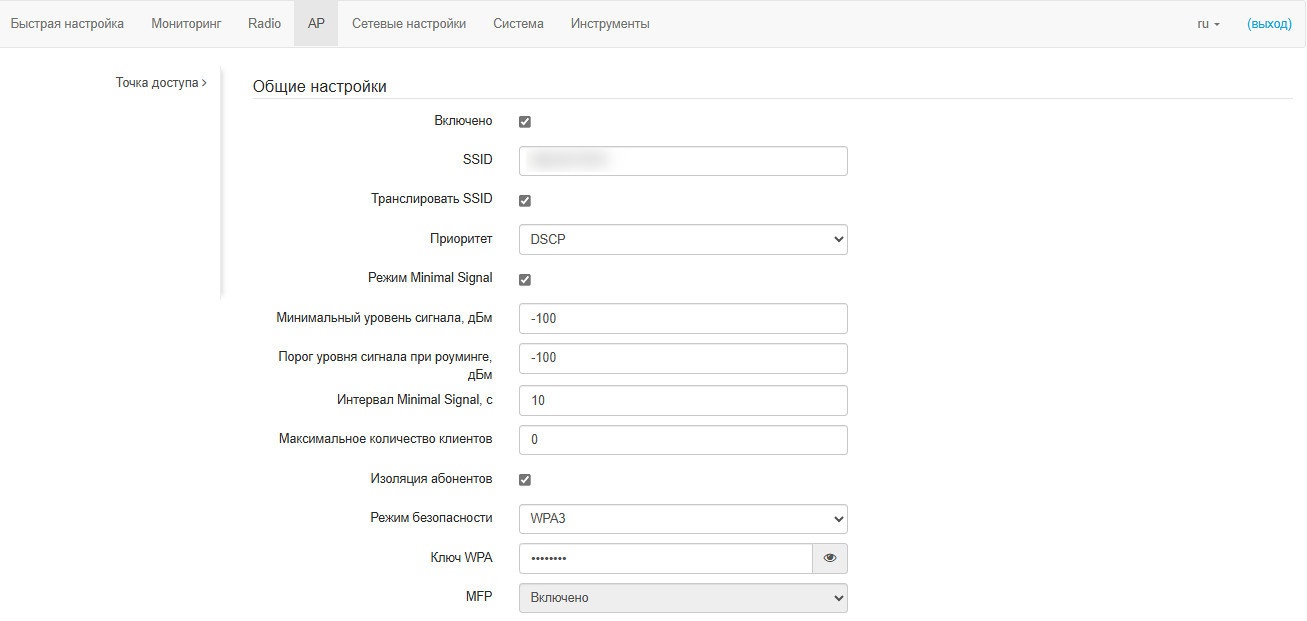The image size is (1307, 621).
Task: Disable Режим Minimal Signal checkbox
Action: (525, 280)
